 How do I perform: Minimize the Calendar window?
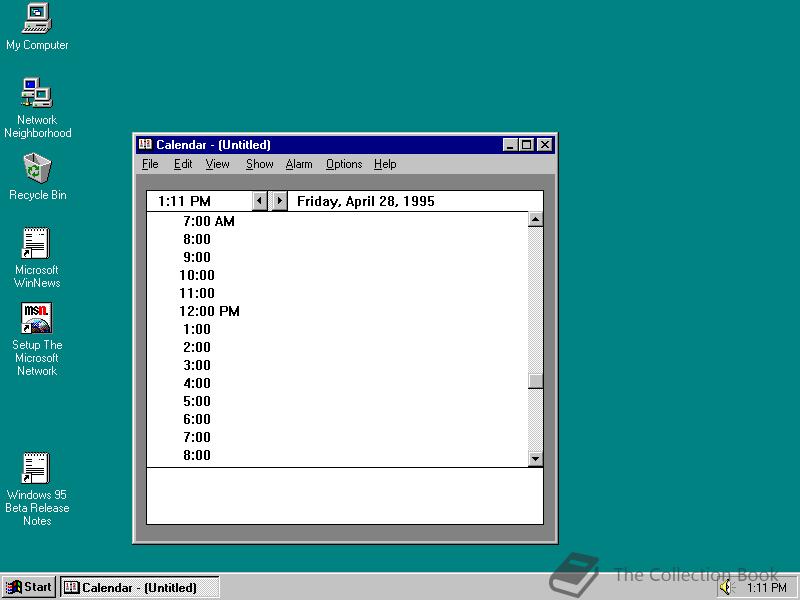[510, 145]
